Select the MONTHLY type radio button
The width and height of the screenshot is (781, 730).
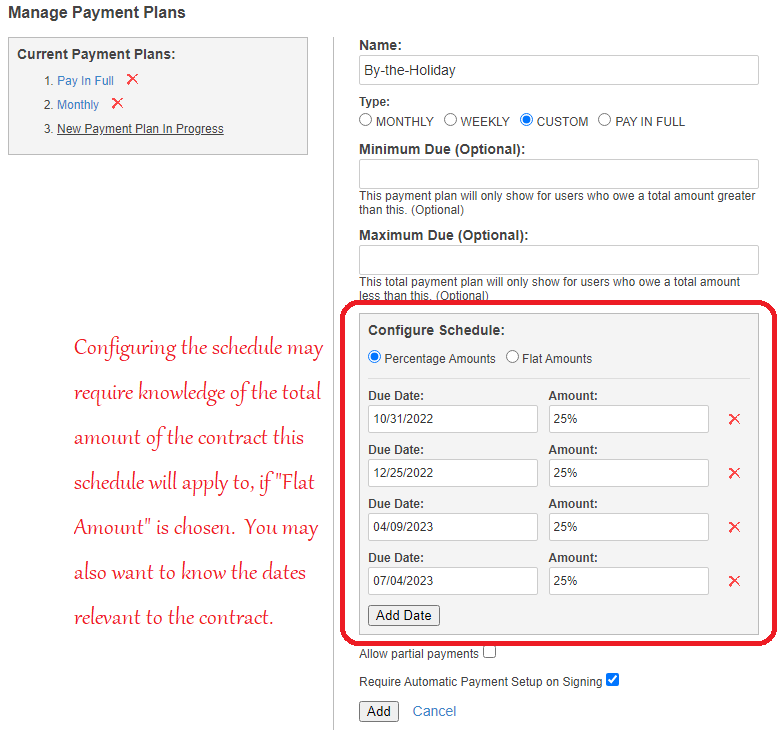(366, 121)
